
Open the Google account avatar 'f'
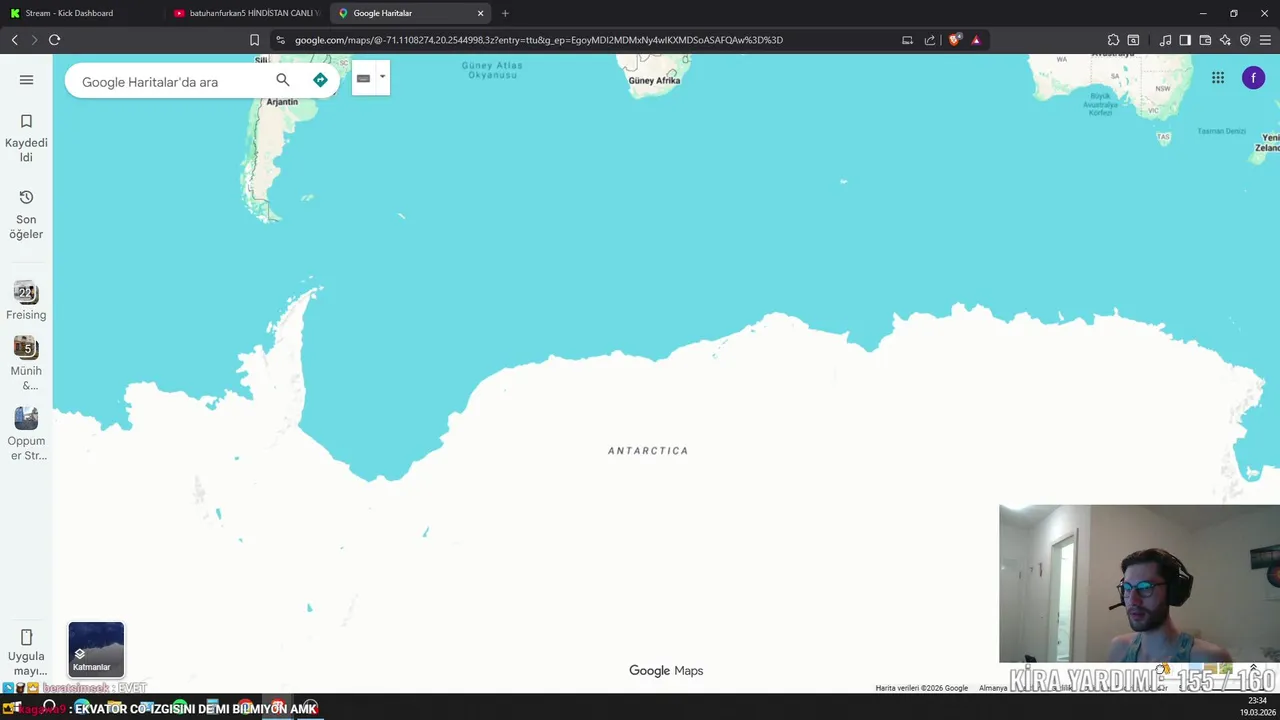click(1253, 78)
